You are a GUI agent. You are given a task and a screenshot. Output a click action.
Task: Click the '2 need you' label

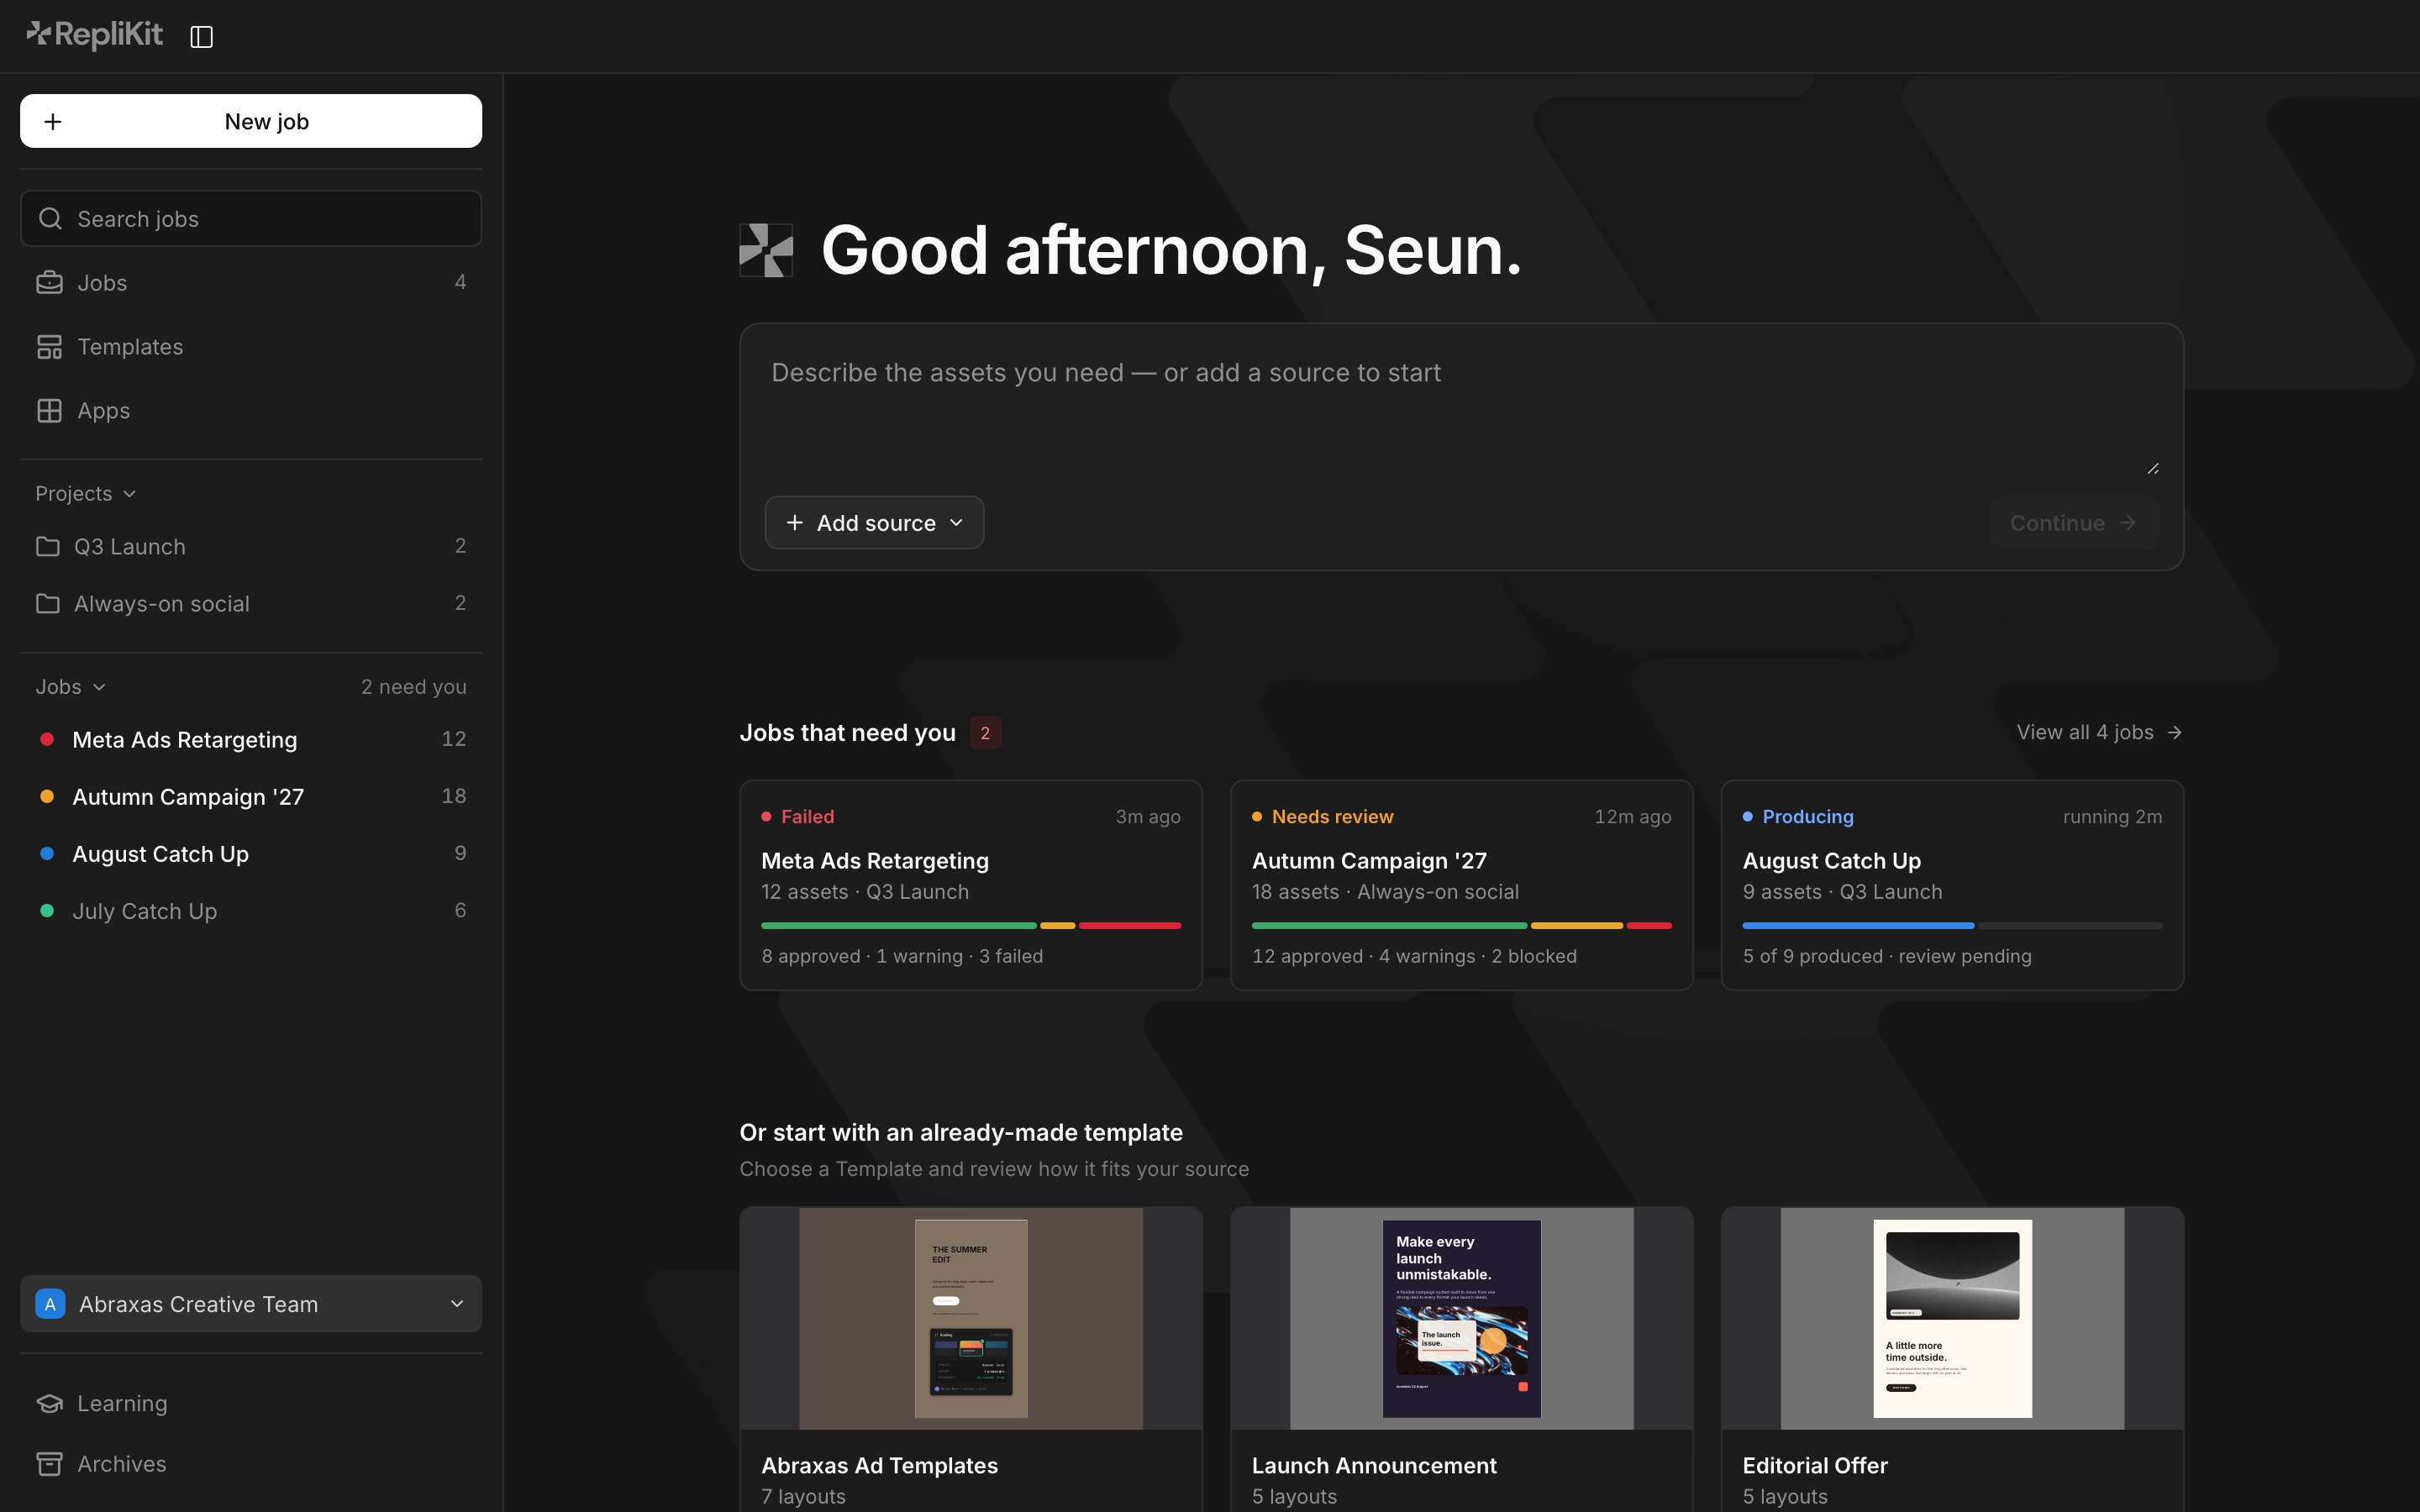click(414, 687)
